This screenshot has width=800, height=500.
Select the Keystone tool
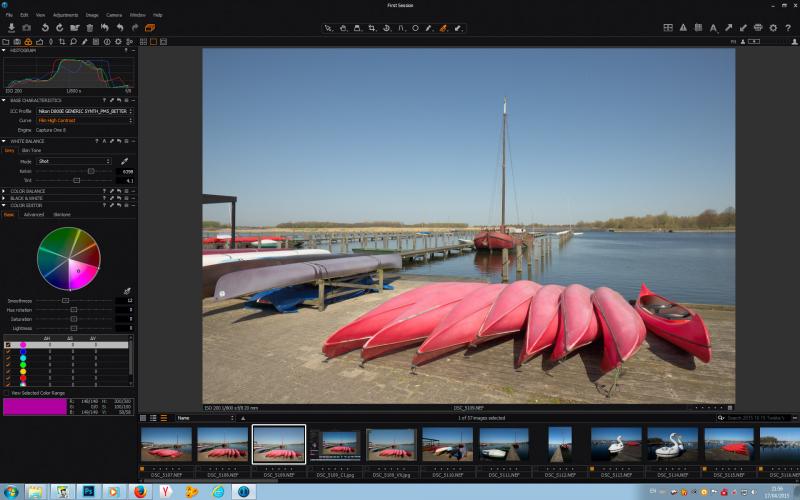[x=402, y=28]
